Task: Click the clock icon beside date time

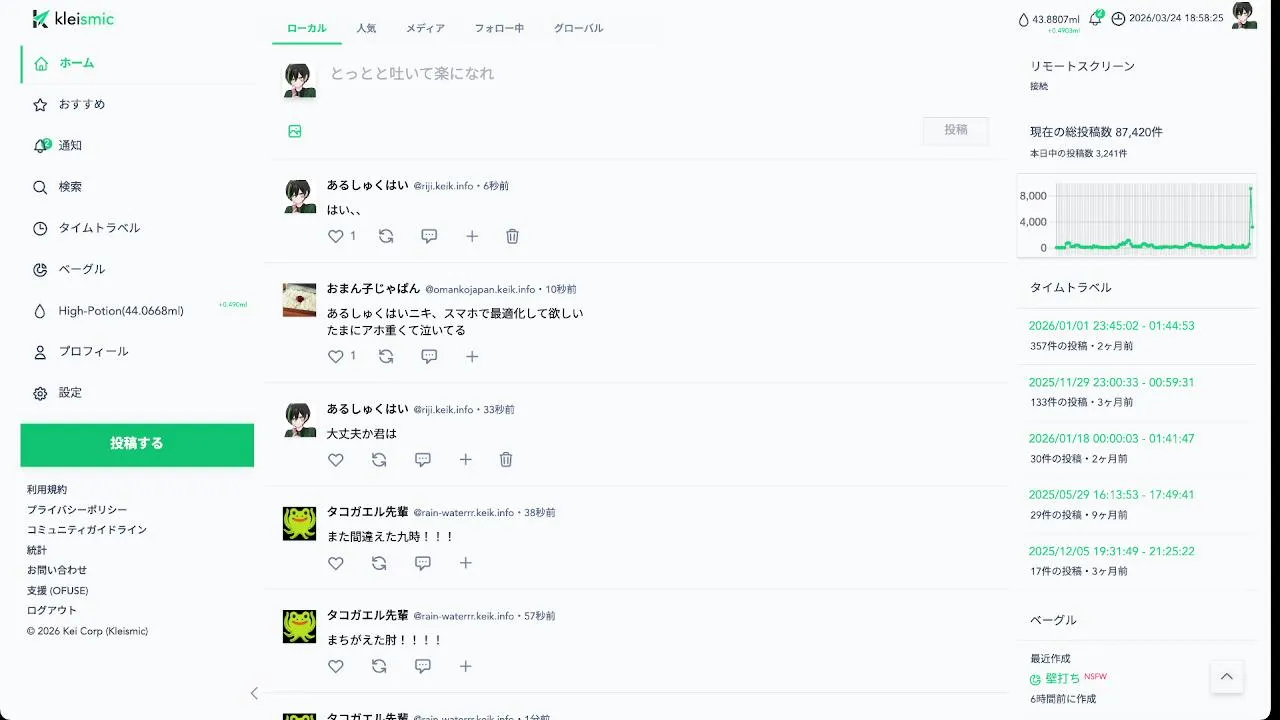Action: tap(1118, 18)
